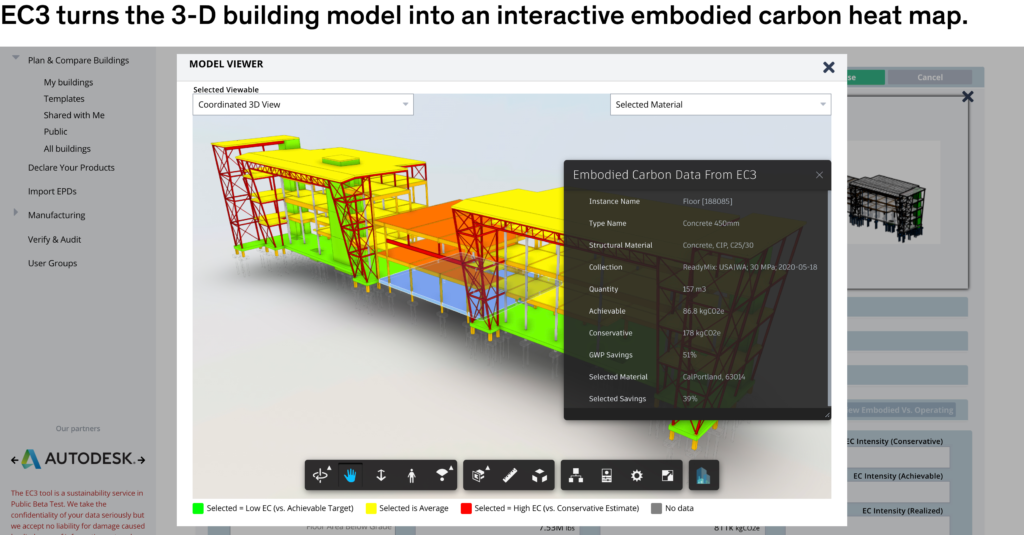Click the red High EC legend swatch
The width and height of the screenshot is (1024, 535).
tap(466, 508)
